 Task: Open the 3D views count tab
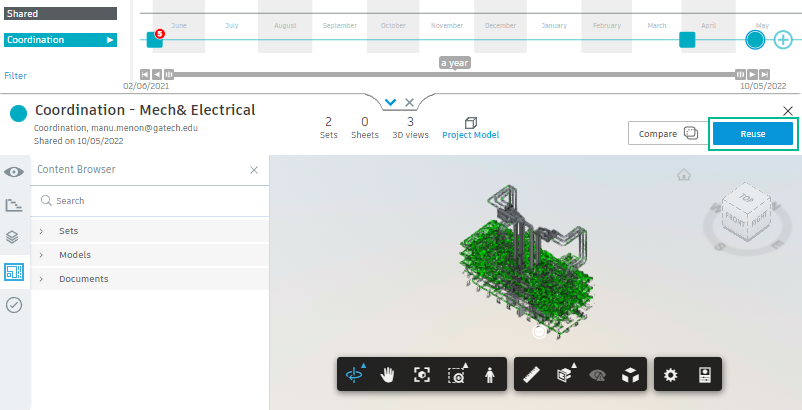pos(410,127)
